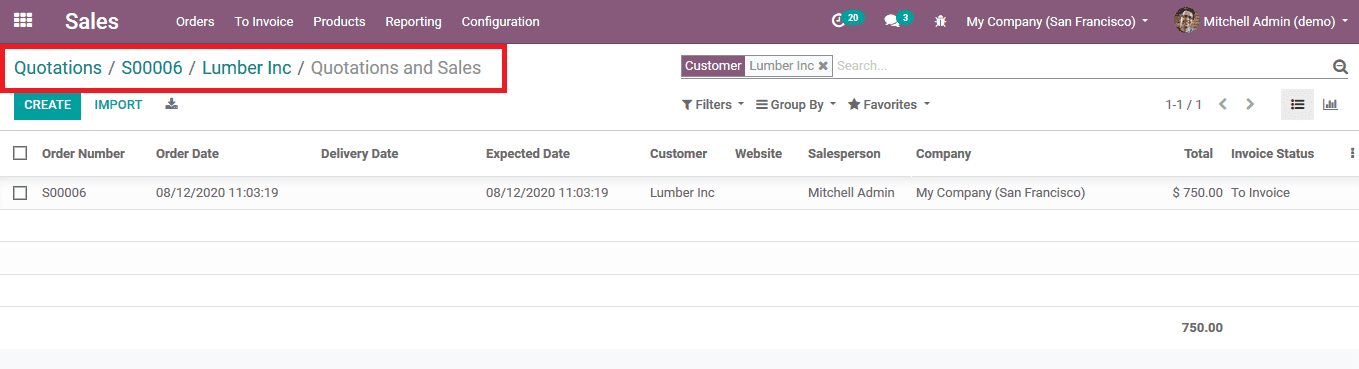Click Mitchell Admin salesperson cell

click(x=851, y=193)
